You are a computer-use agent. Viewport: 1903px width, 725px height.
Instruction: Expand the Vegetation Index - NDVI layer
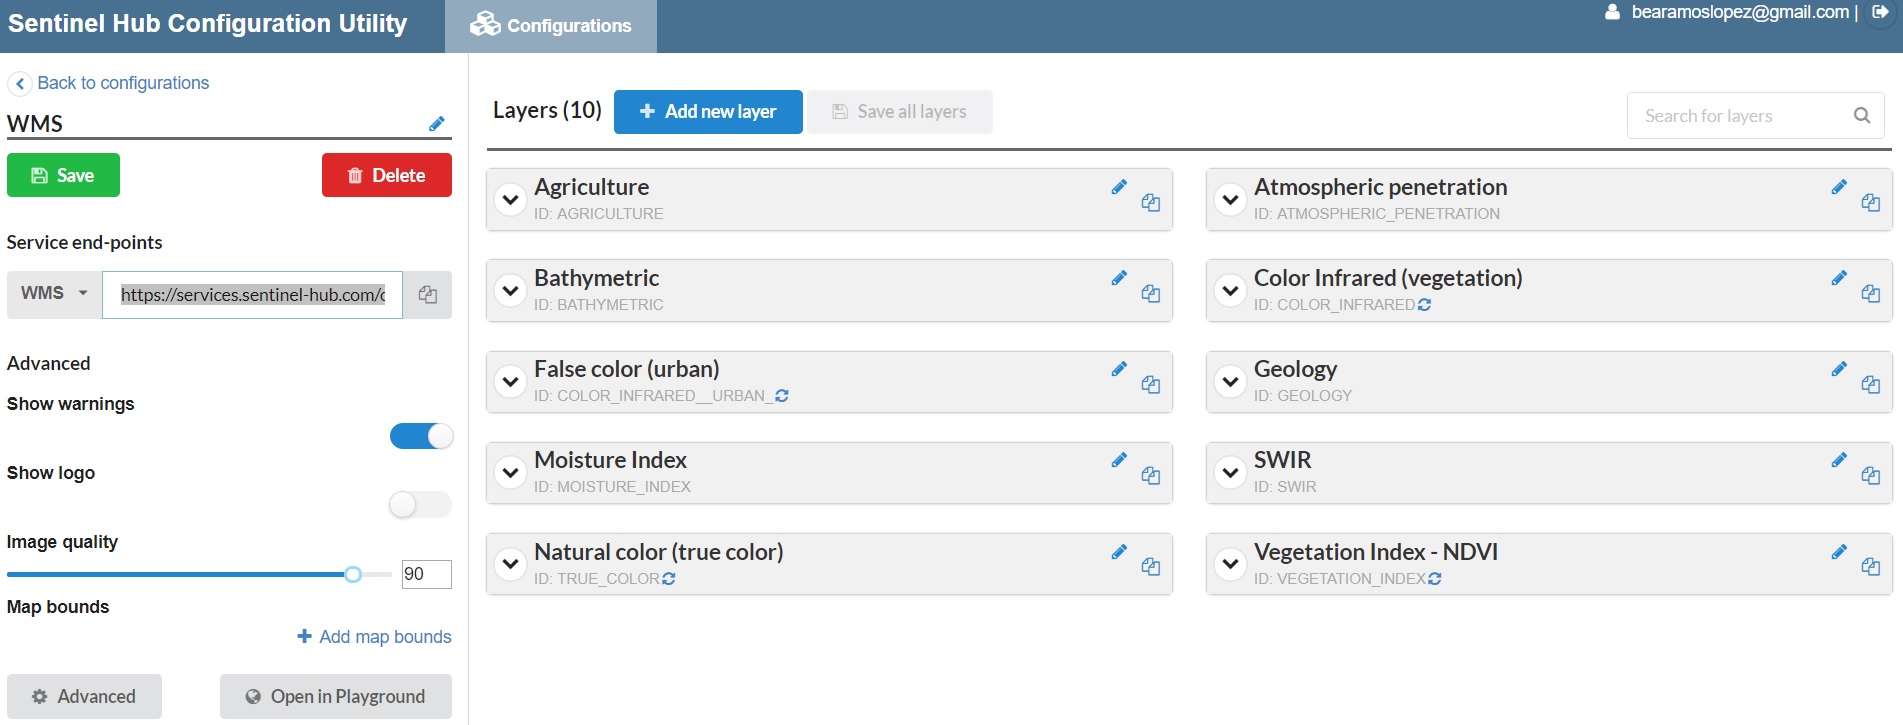(x=1231, y=564)
